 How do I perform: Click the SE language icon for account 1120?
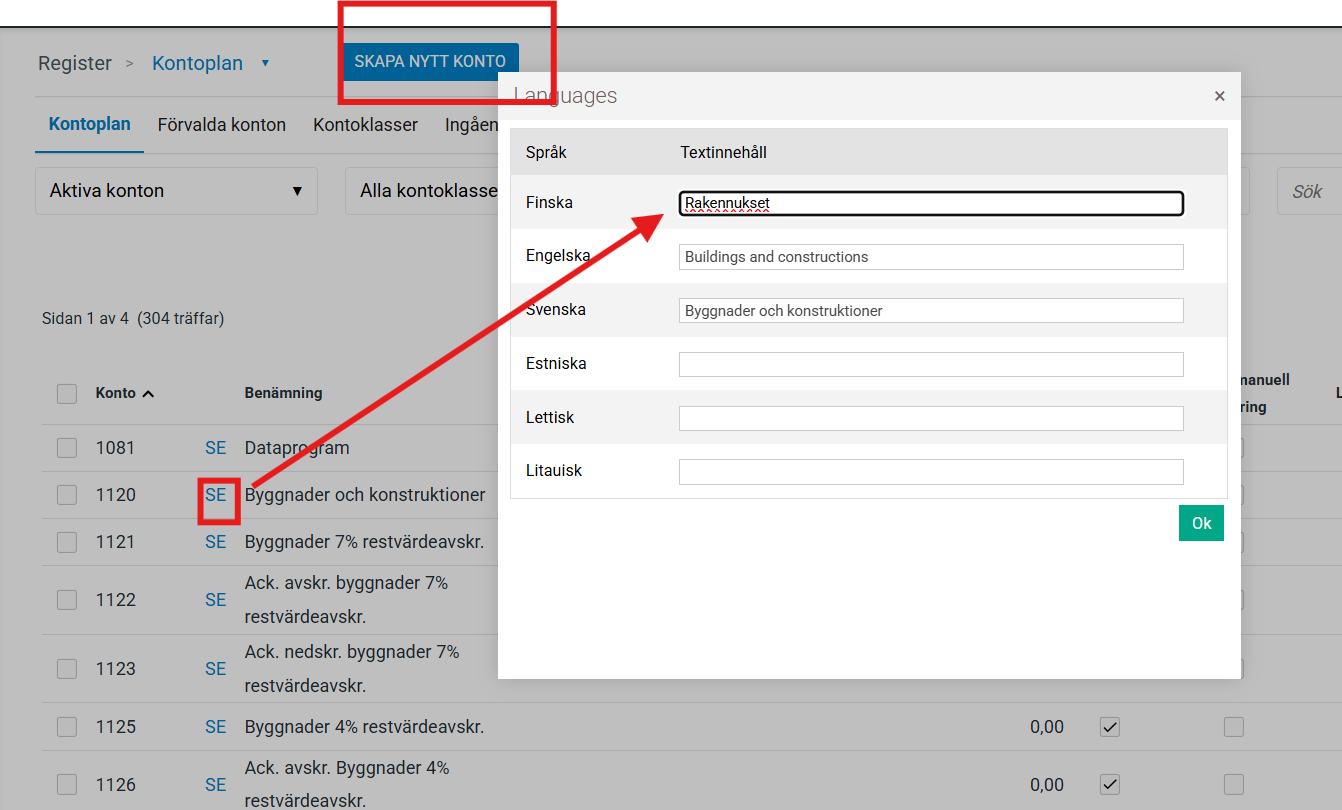tap(215, 495)
